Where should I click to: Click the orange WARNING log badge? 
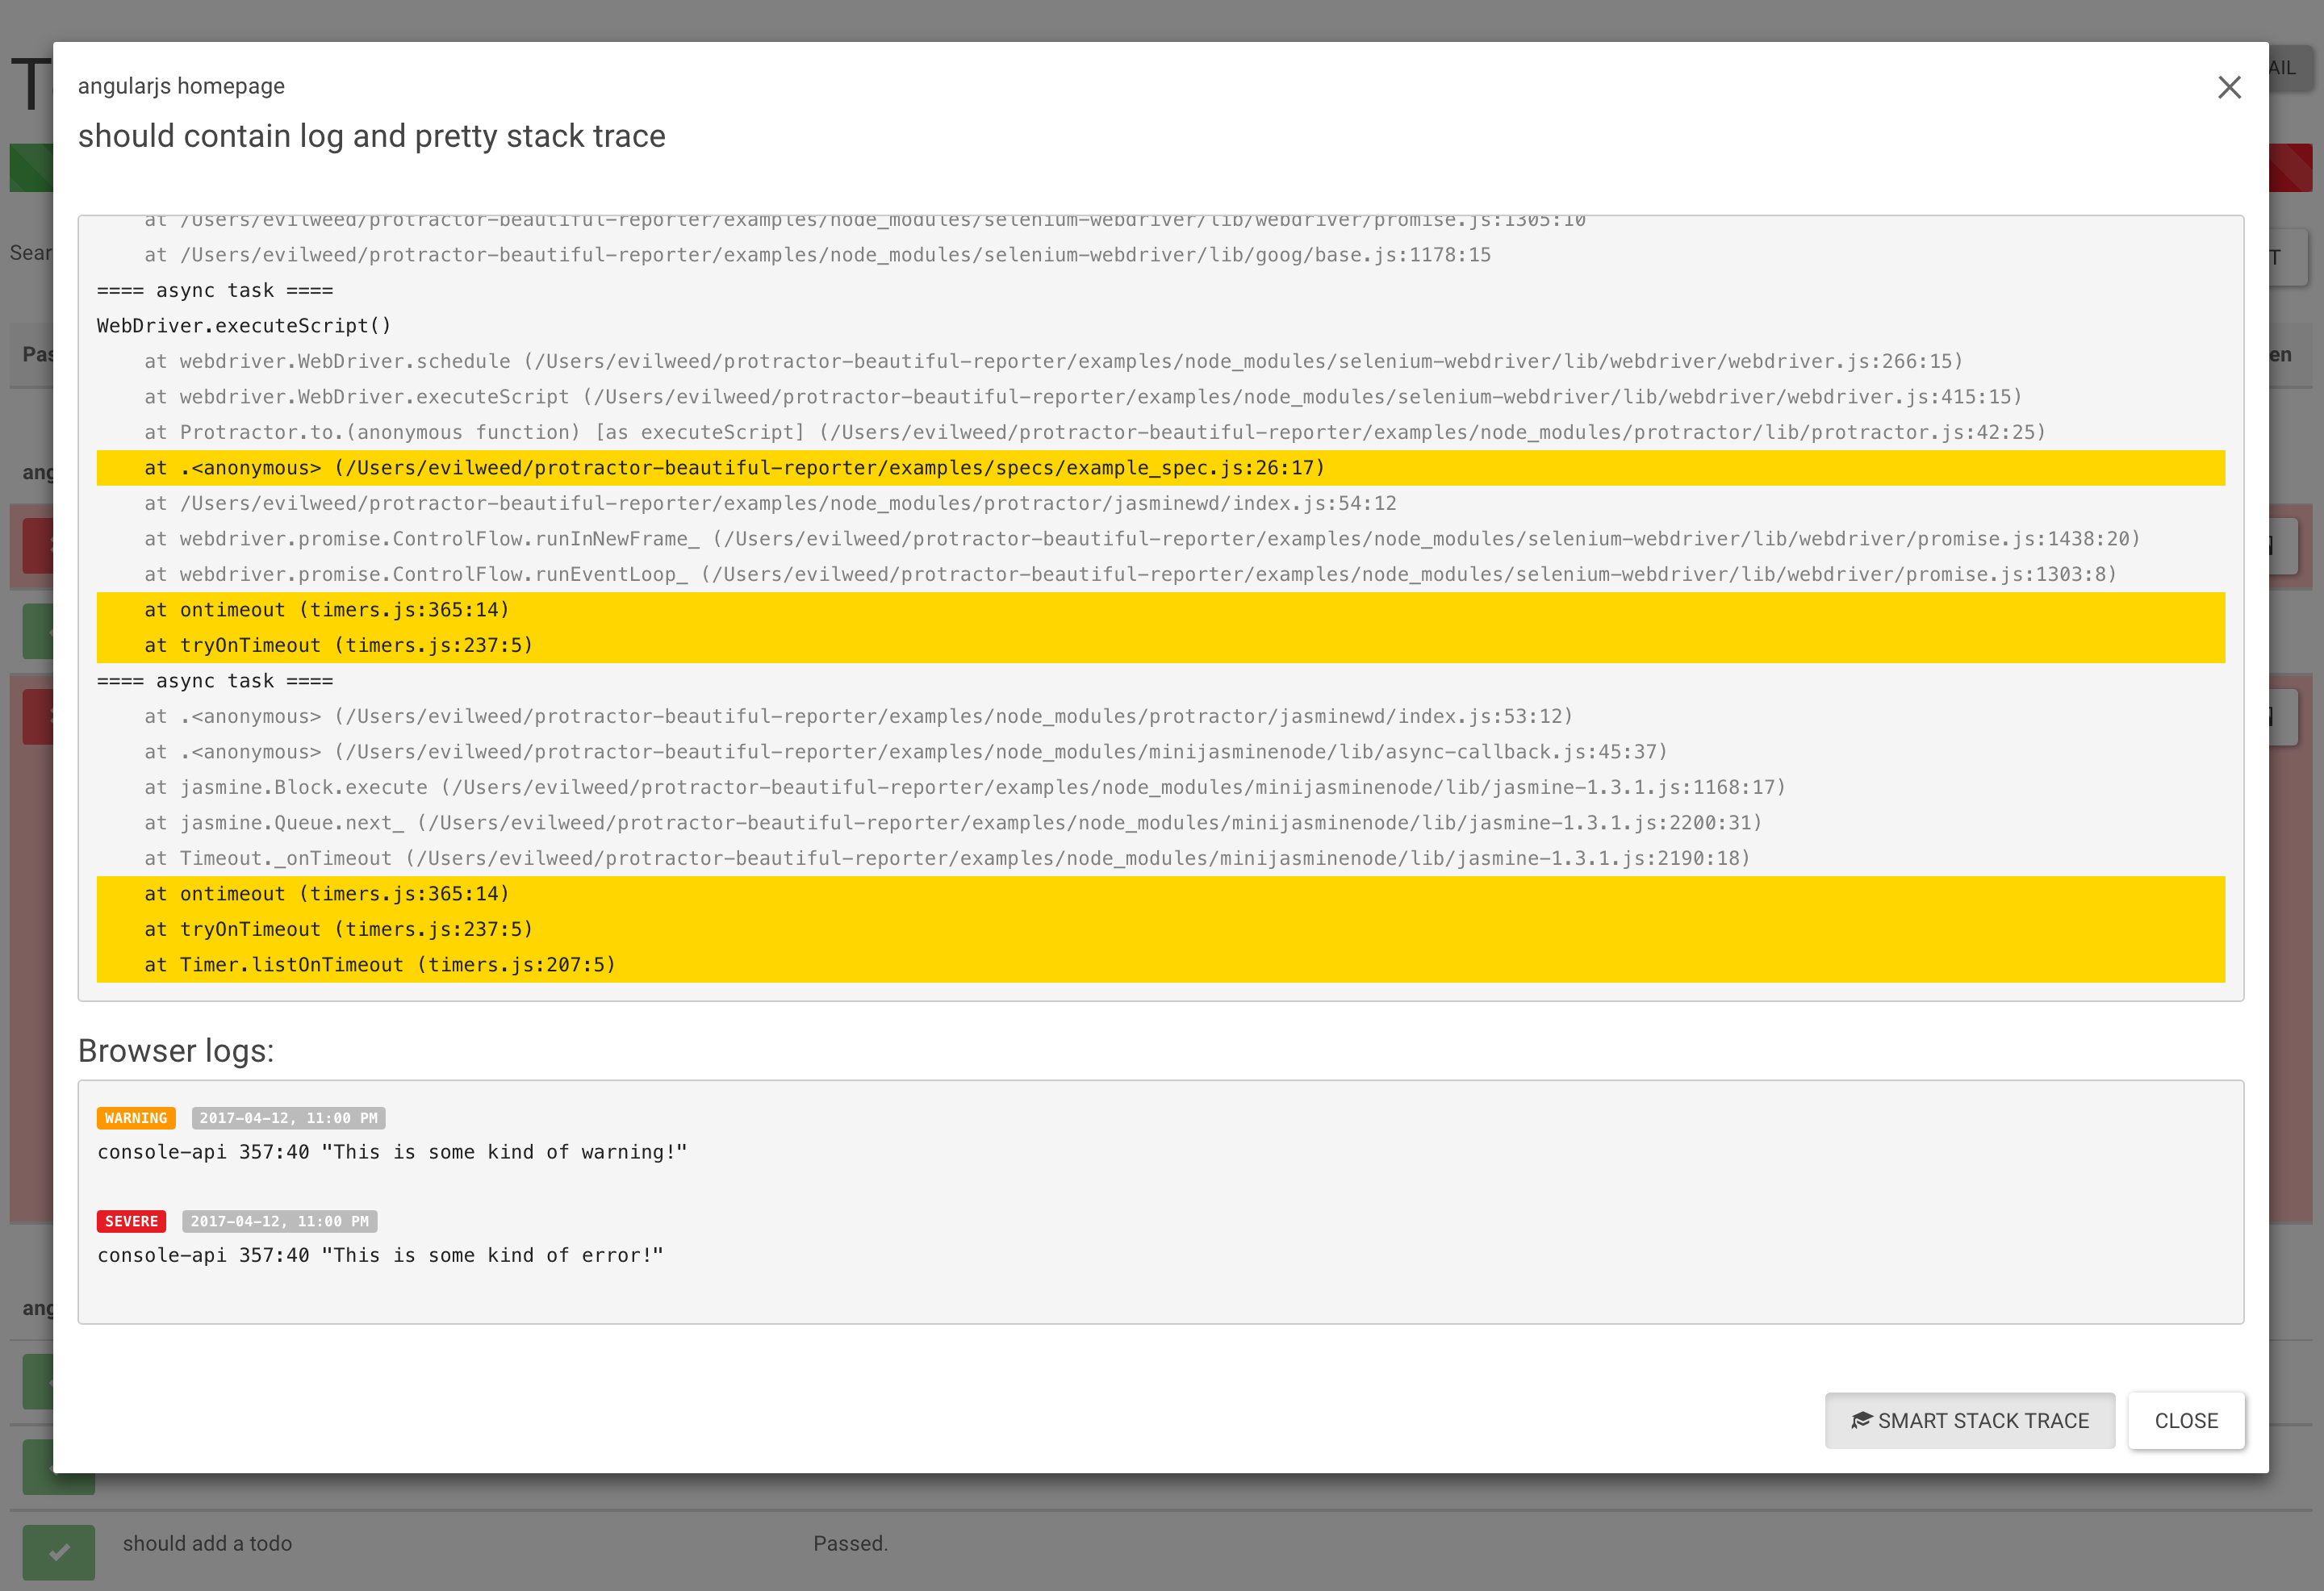136,1118
